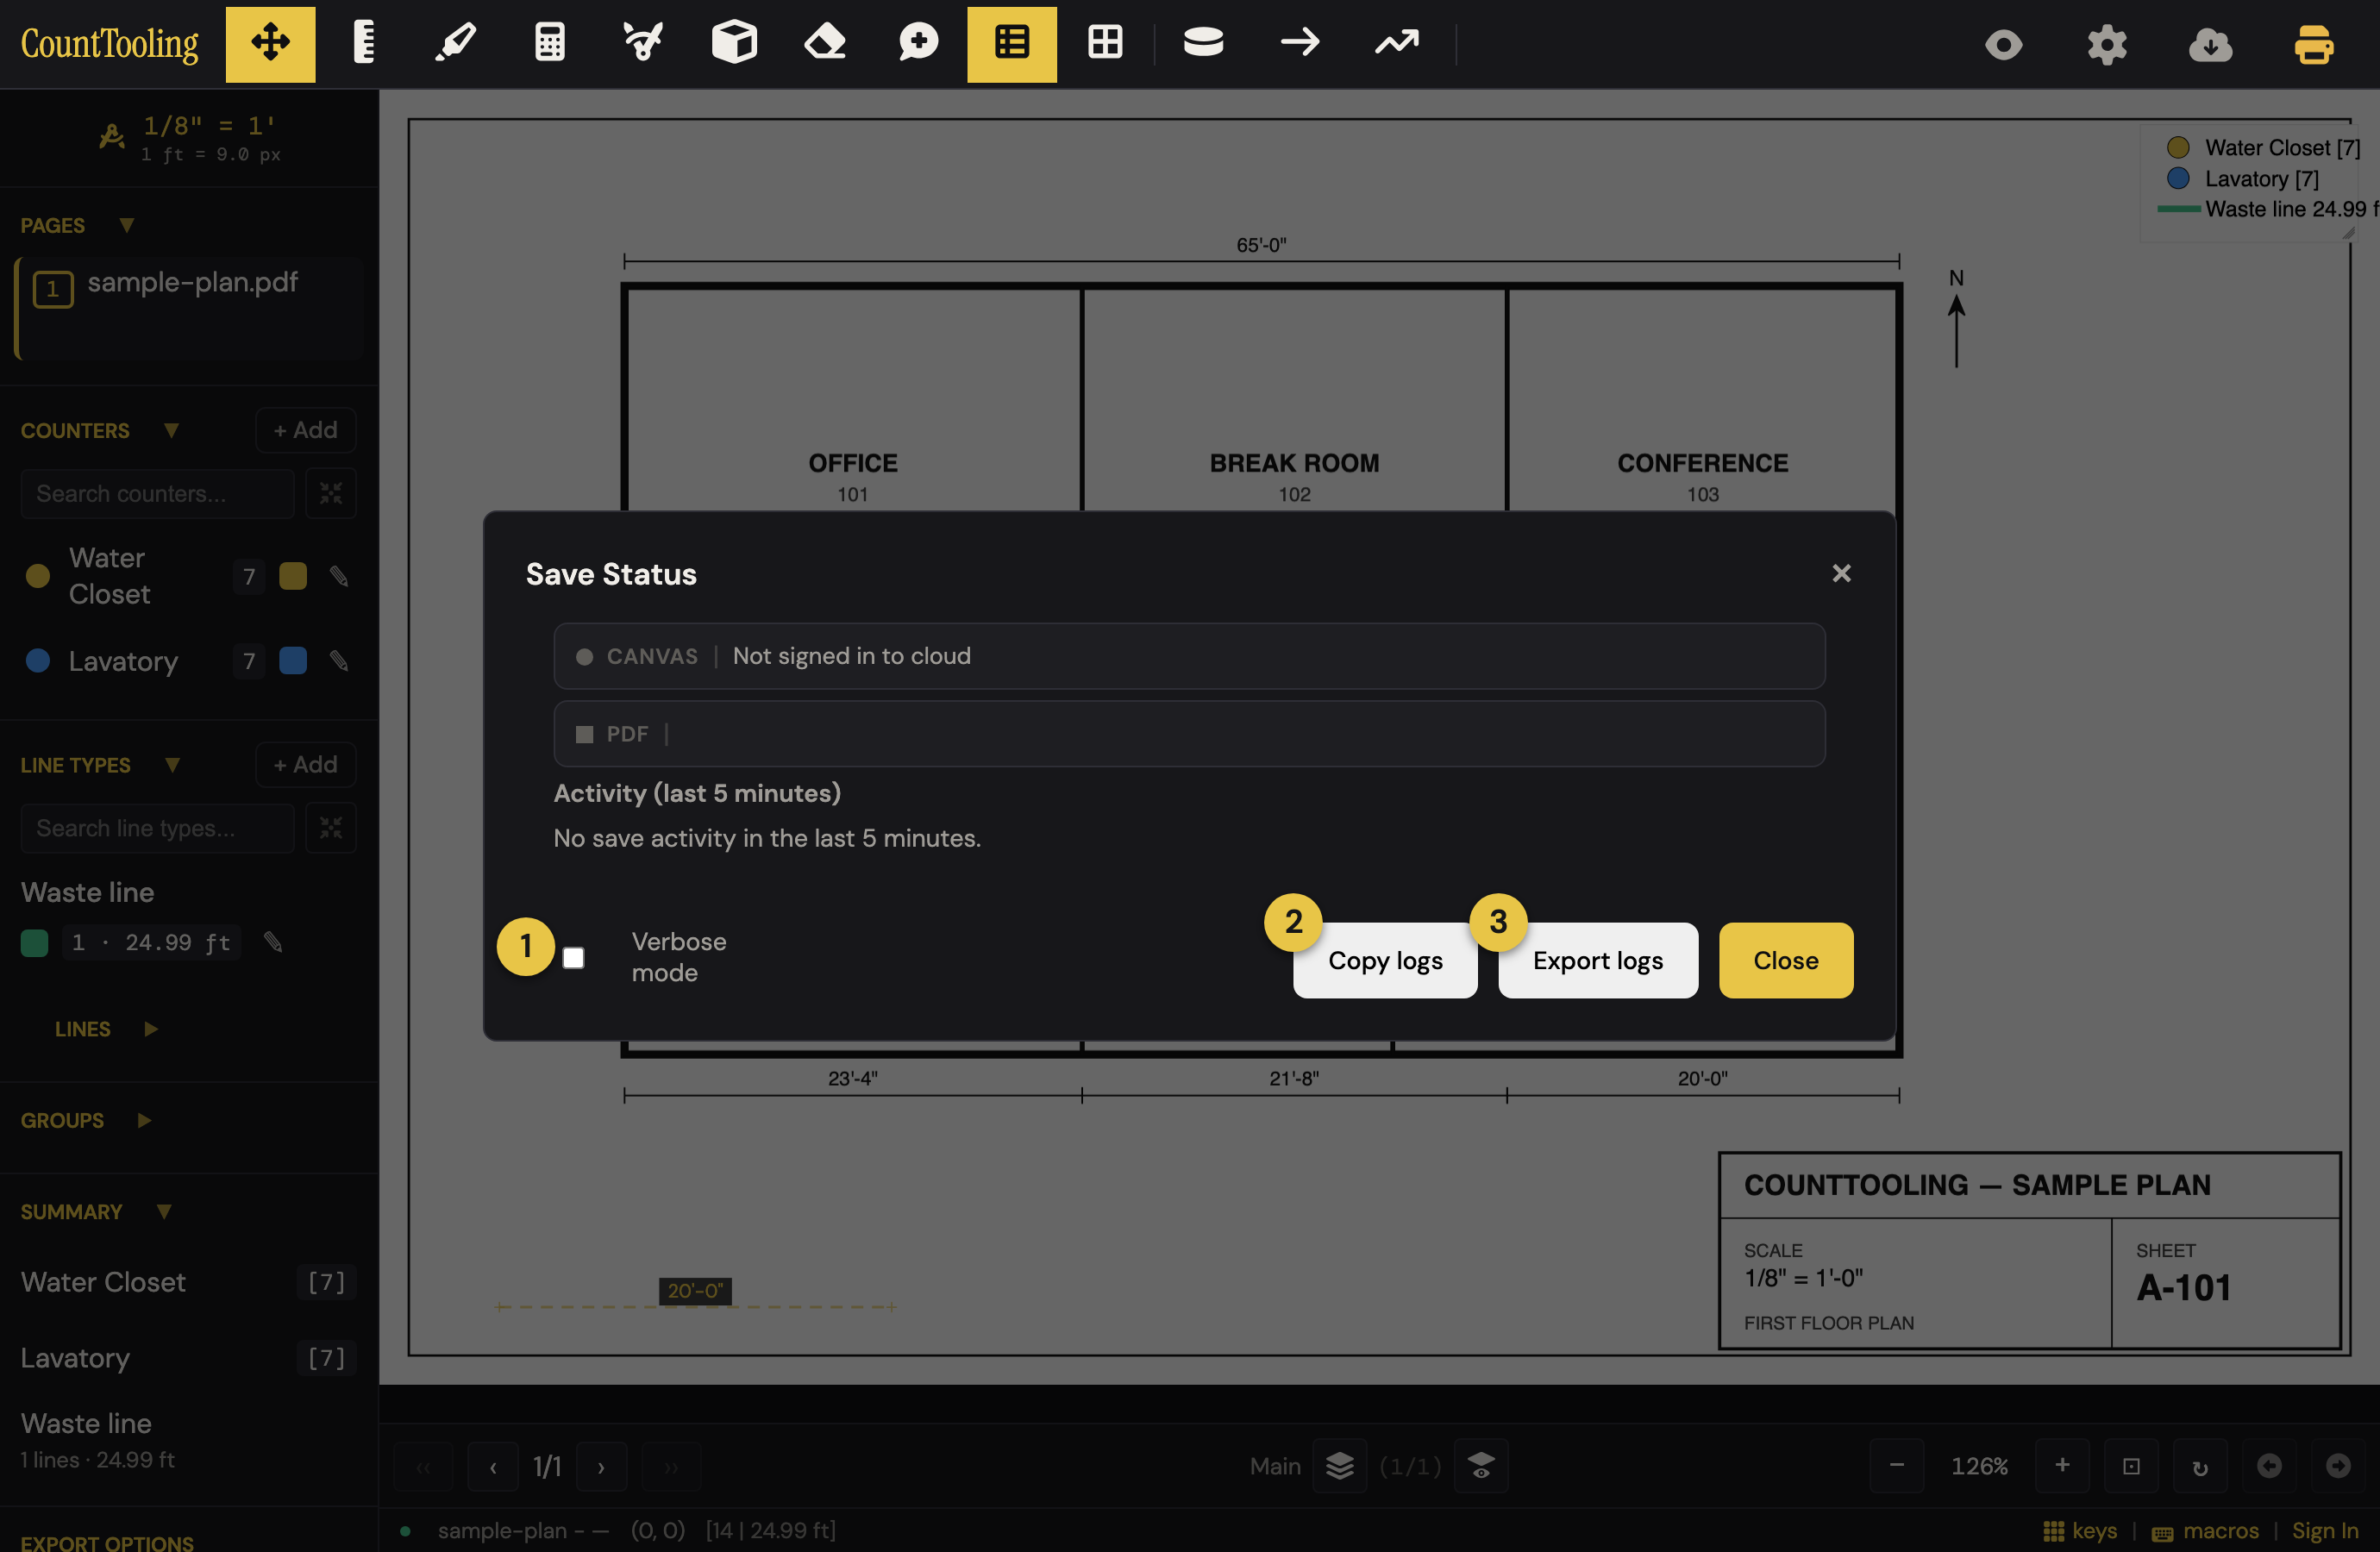This screenshot has height=1552, width=2380.
Task: Select the arrow tool
Action: (x=1299, y=44)
